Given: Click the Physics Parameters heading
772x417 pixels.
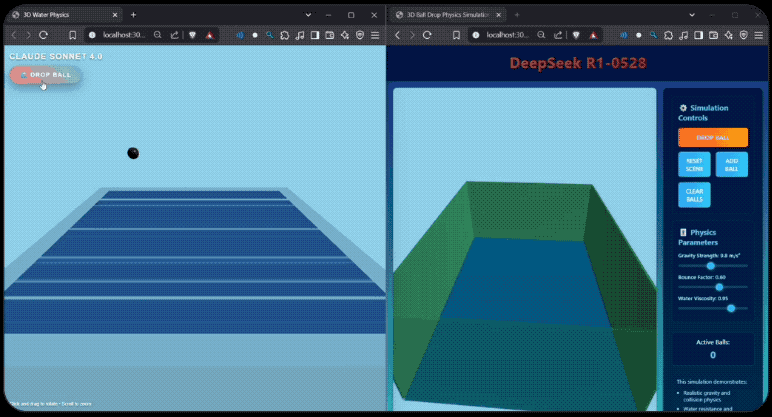Looking at the screenshot, I should click(x=698, y=237).
